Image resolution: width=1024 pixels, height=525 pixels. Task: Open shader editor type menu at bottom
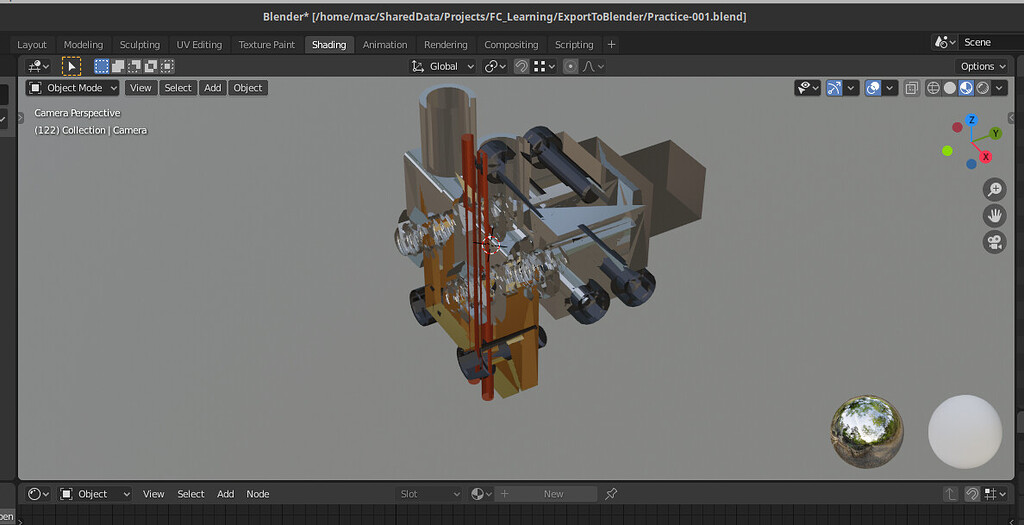(x=39, y=494)
